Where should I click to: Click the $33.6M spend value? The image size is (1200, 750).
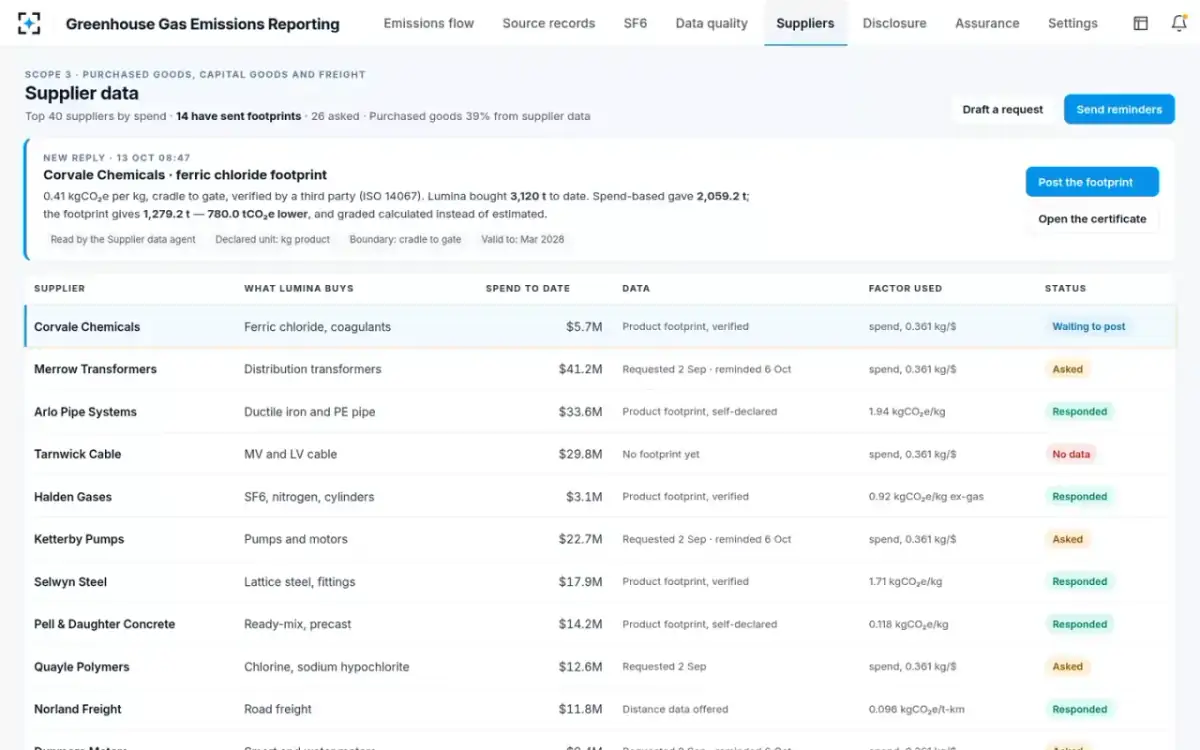(581, 412)
